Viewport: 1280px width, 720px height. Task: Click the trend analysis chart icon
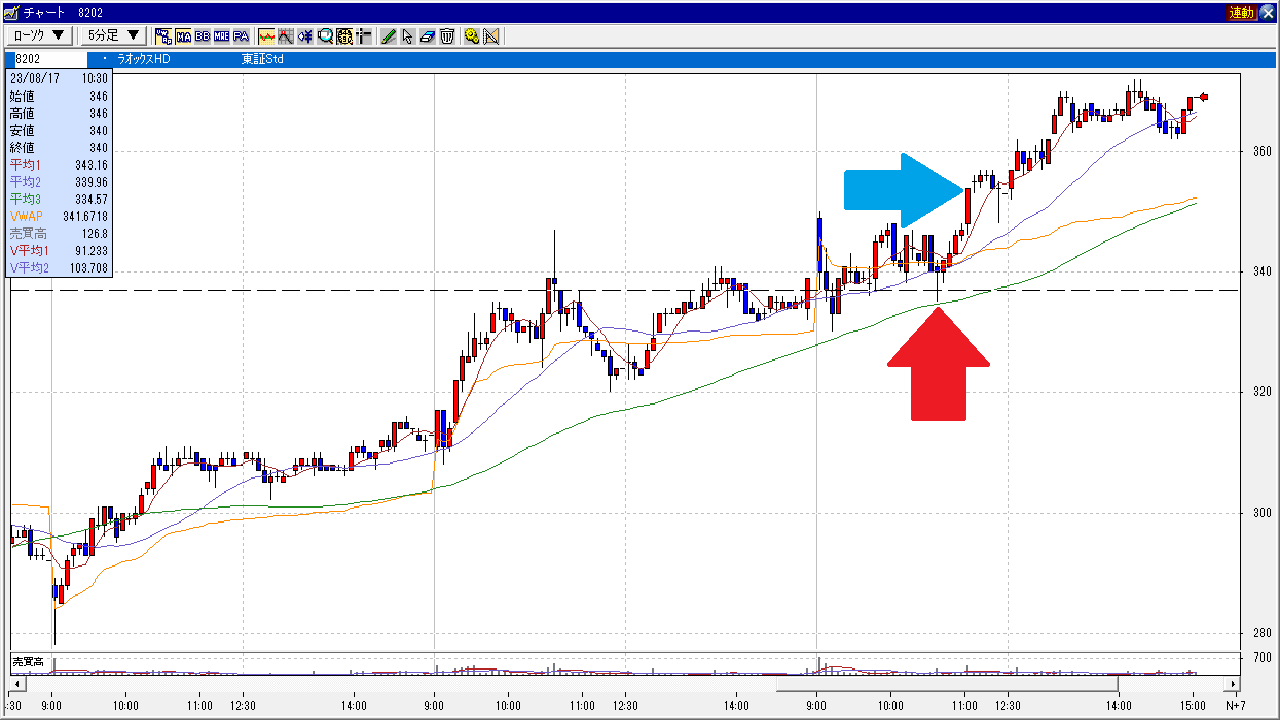[286, 36]
